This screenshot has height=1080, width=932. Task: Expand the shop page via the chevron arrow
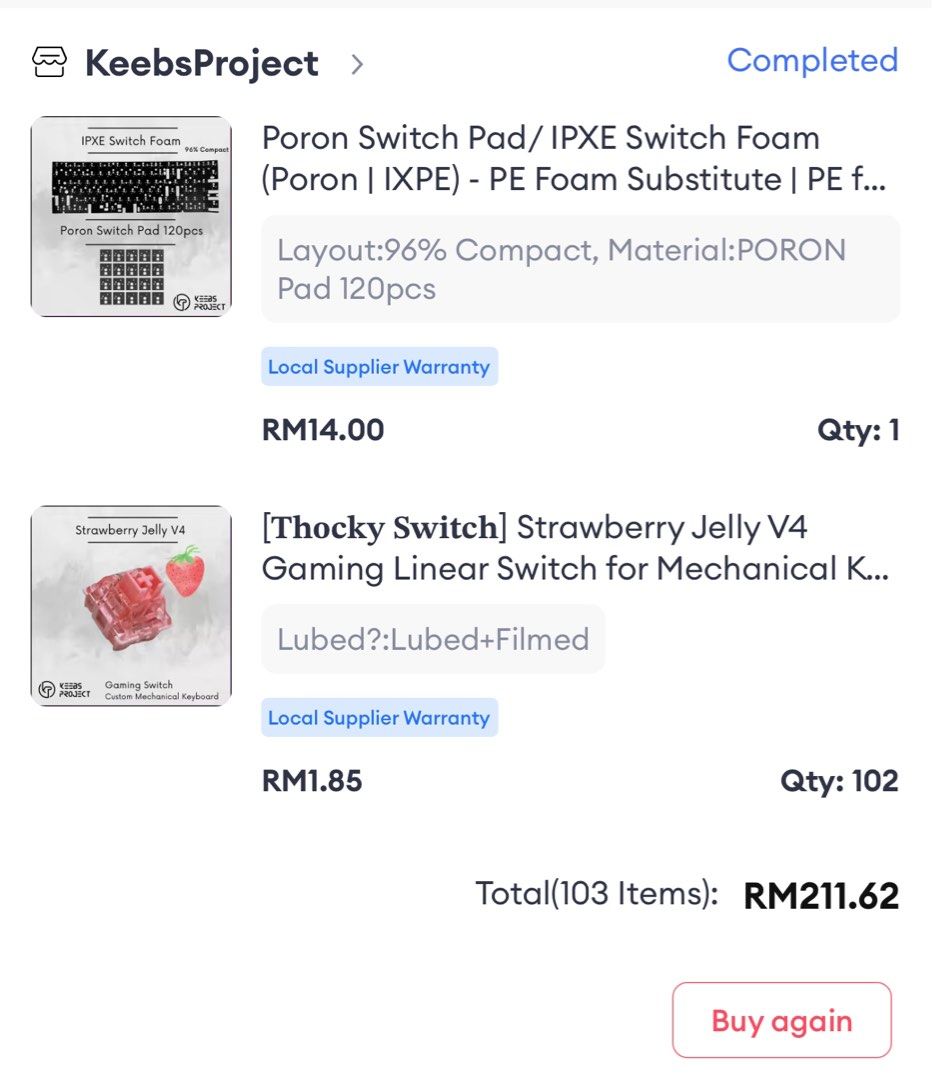355,64
